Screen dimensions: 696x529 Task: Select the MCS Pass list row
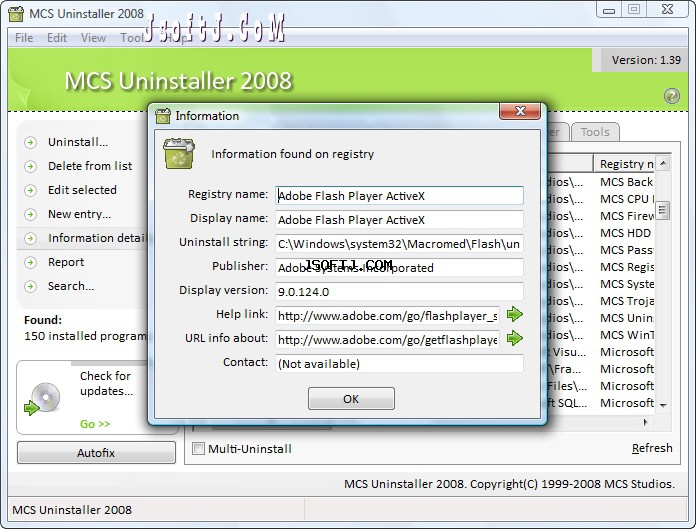[626, 250]
